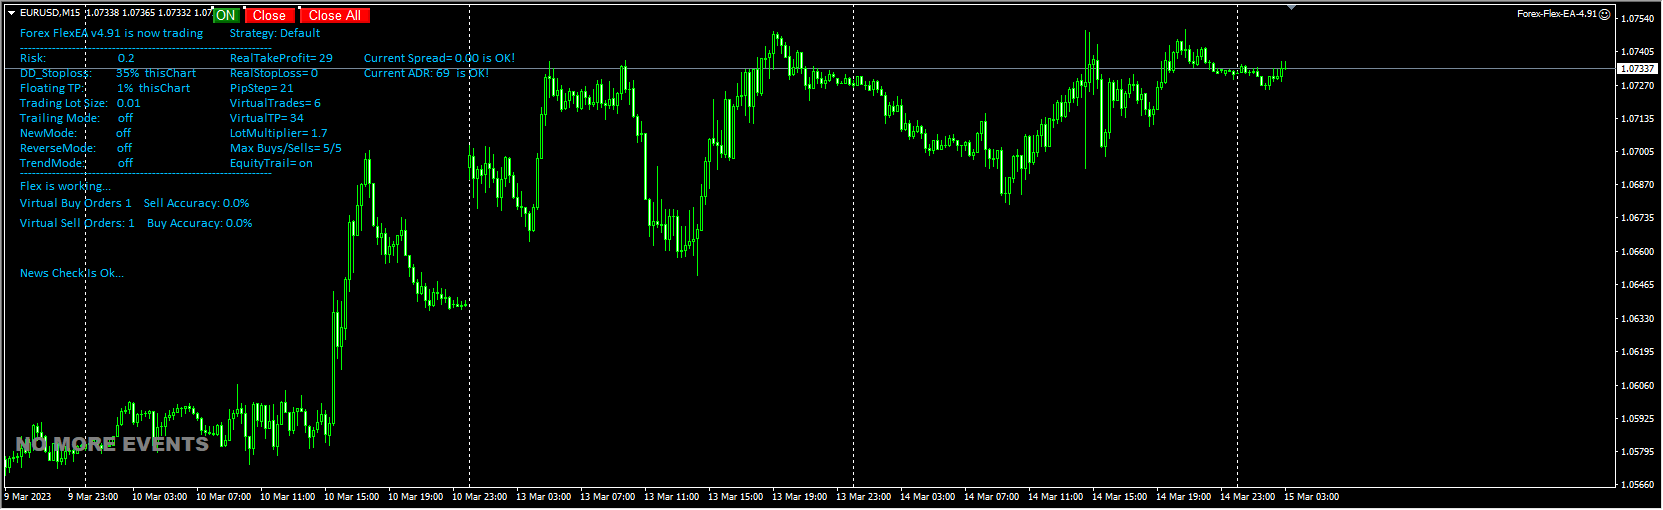This screenshot has width=1663, height=510.
Task: Click the '9 Mar 2023' time axis label
Action: pos(28,497)
